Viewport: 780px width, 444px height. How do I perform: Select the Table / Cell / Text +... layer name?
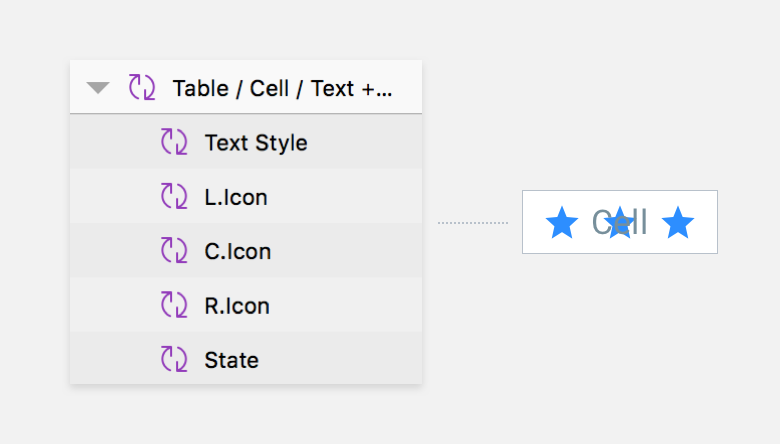pyautogui.click(x=282, y=89)
